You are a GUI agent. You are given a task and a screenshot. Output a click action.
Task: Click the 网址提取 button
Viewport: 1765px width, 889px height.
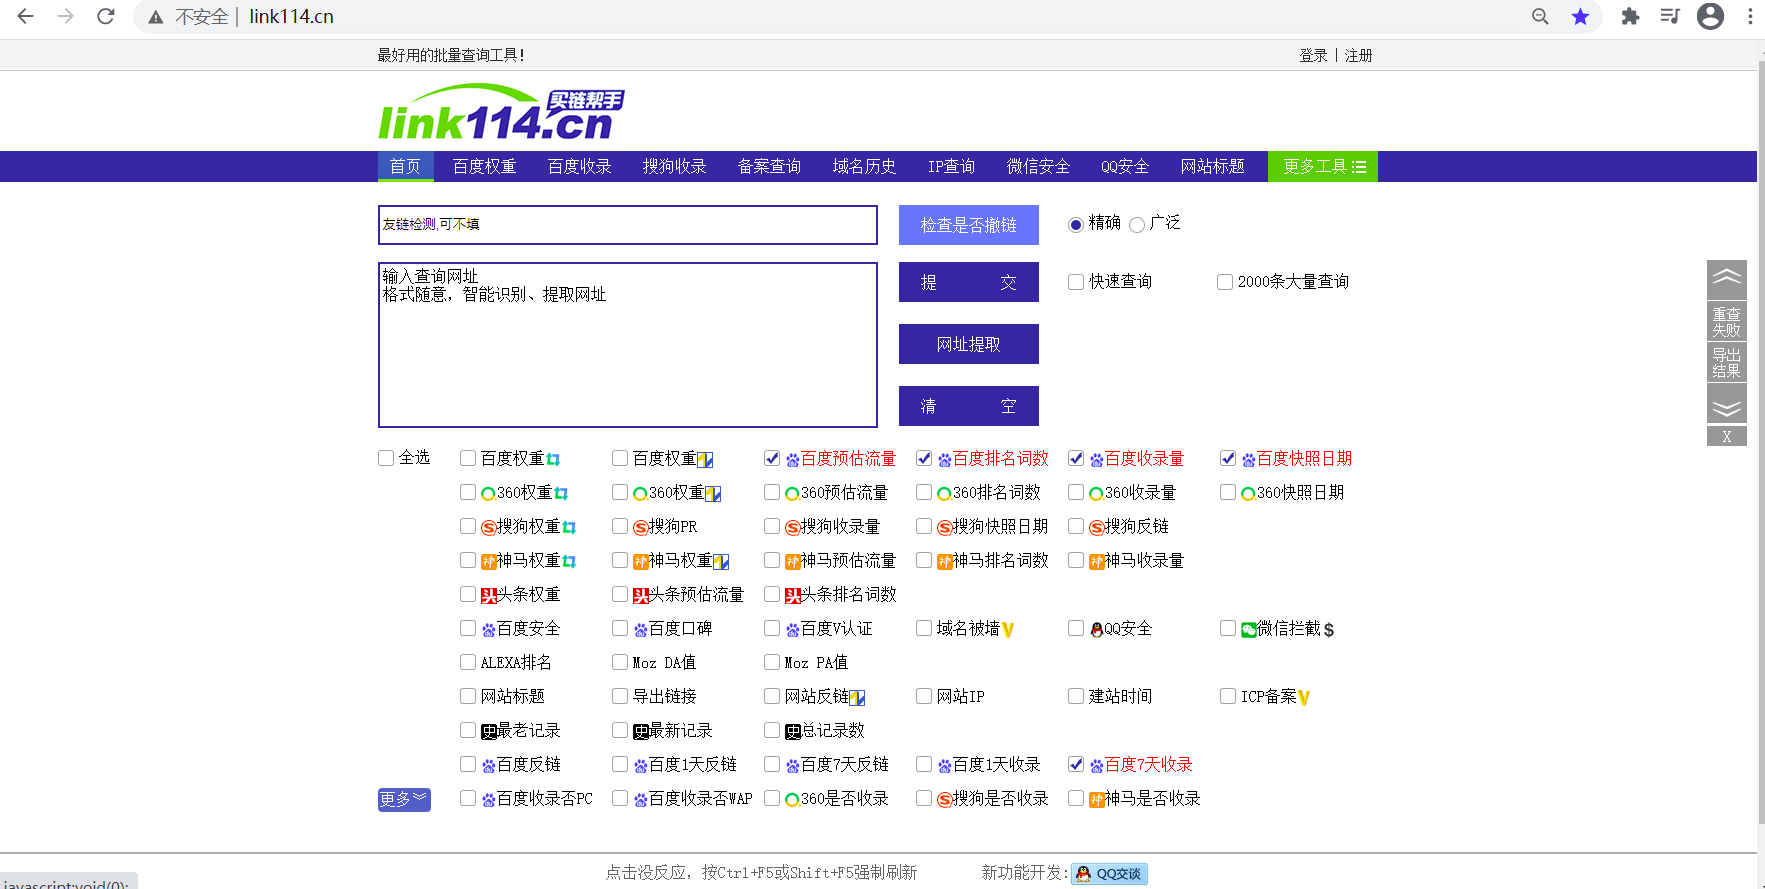(x=969, y=344)
